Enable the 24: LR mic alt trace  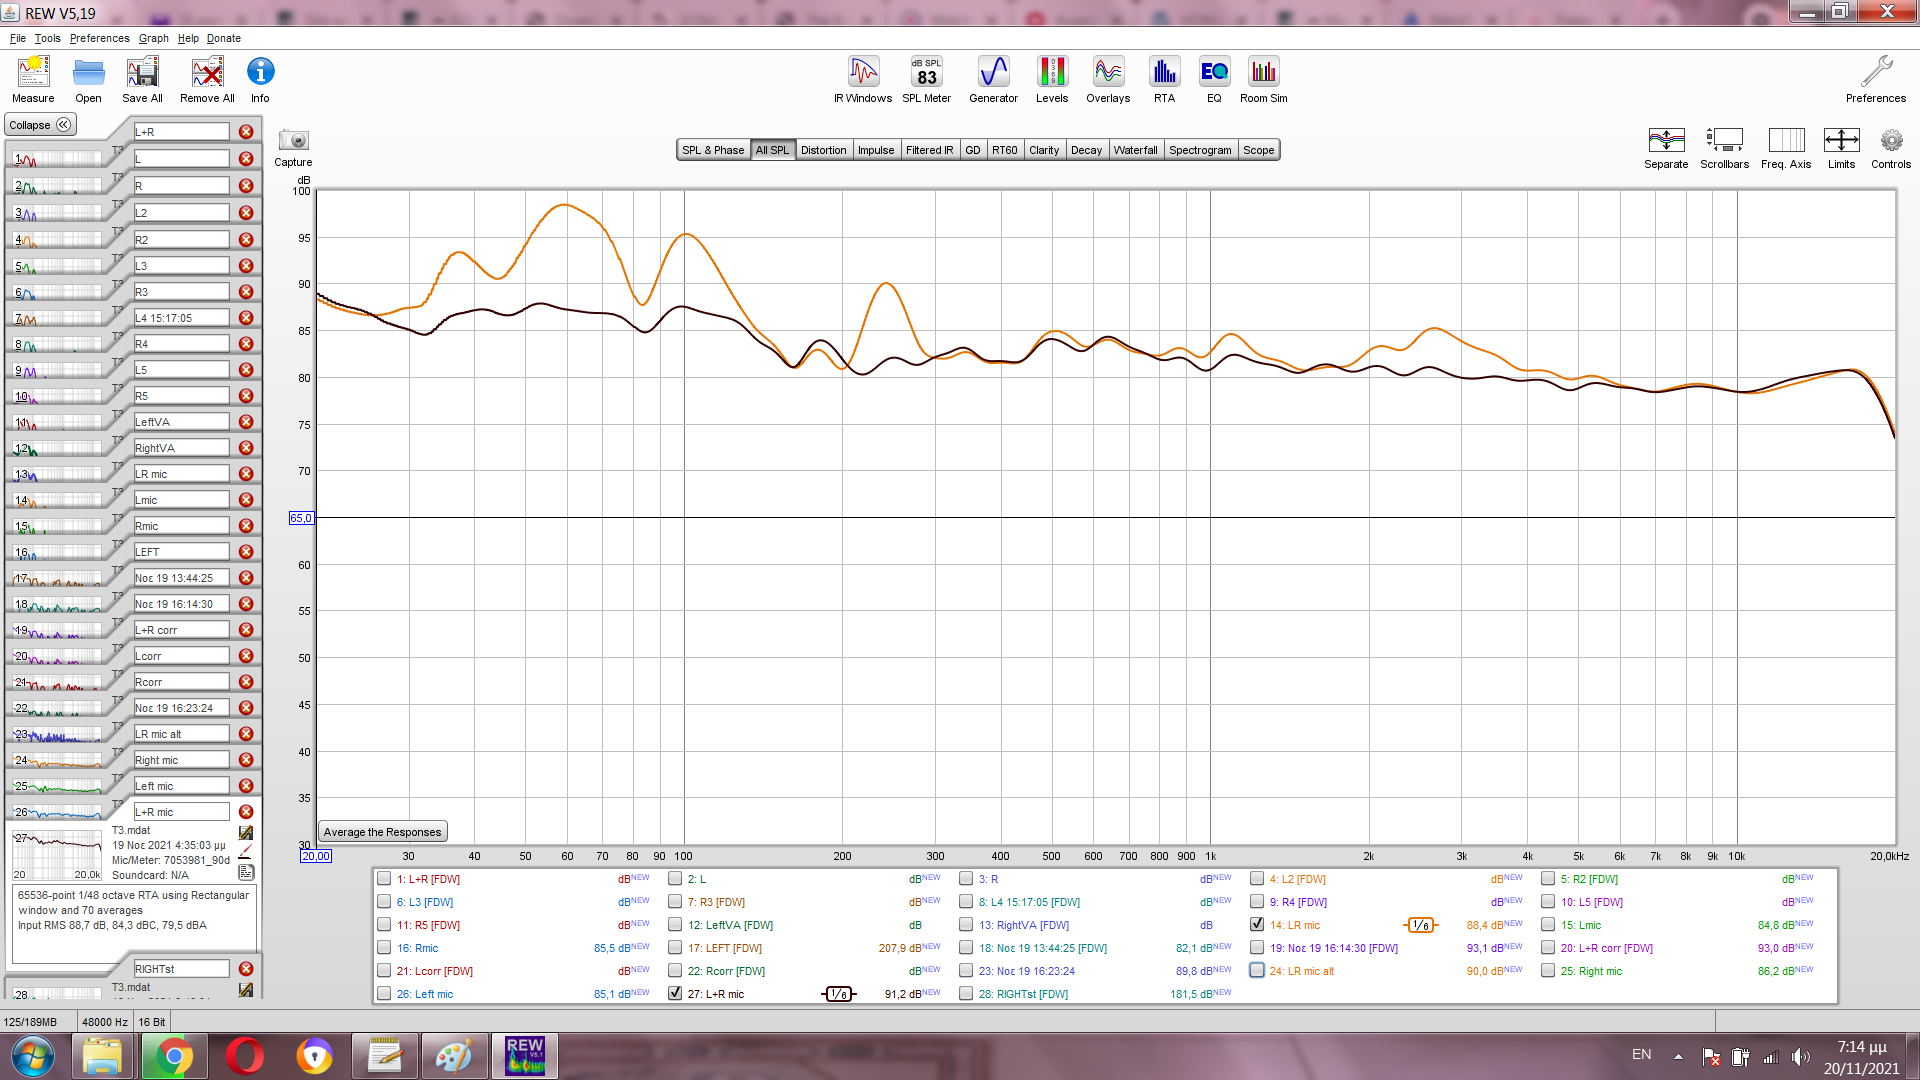pos(1257,971)
